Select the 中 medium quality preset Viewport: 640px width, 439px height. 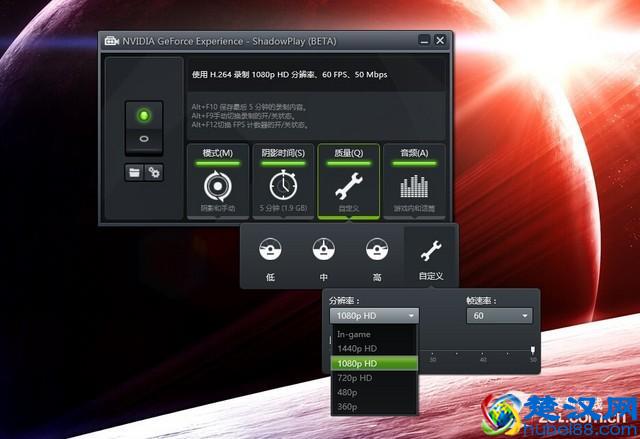[x=323, y=256]
